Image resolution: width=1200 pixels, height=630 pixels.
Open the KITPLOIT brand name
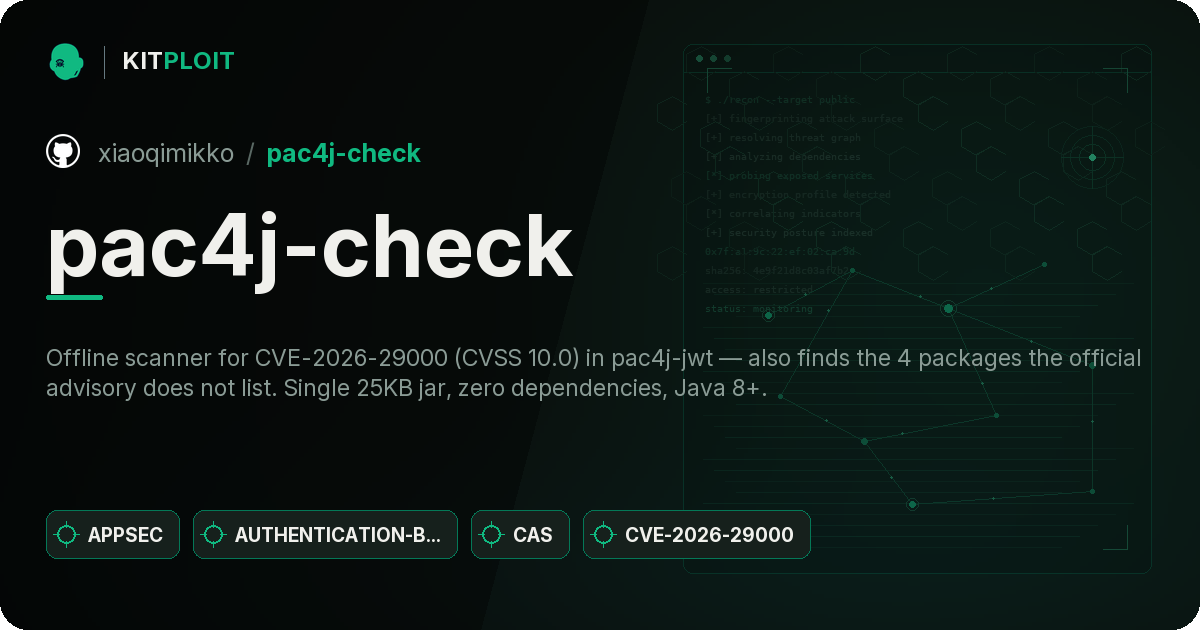click(178, 61)
